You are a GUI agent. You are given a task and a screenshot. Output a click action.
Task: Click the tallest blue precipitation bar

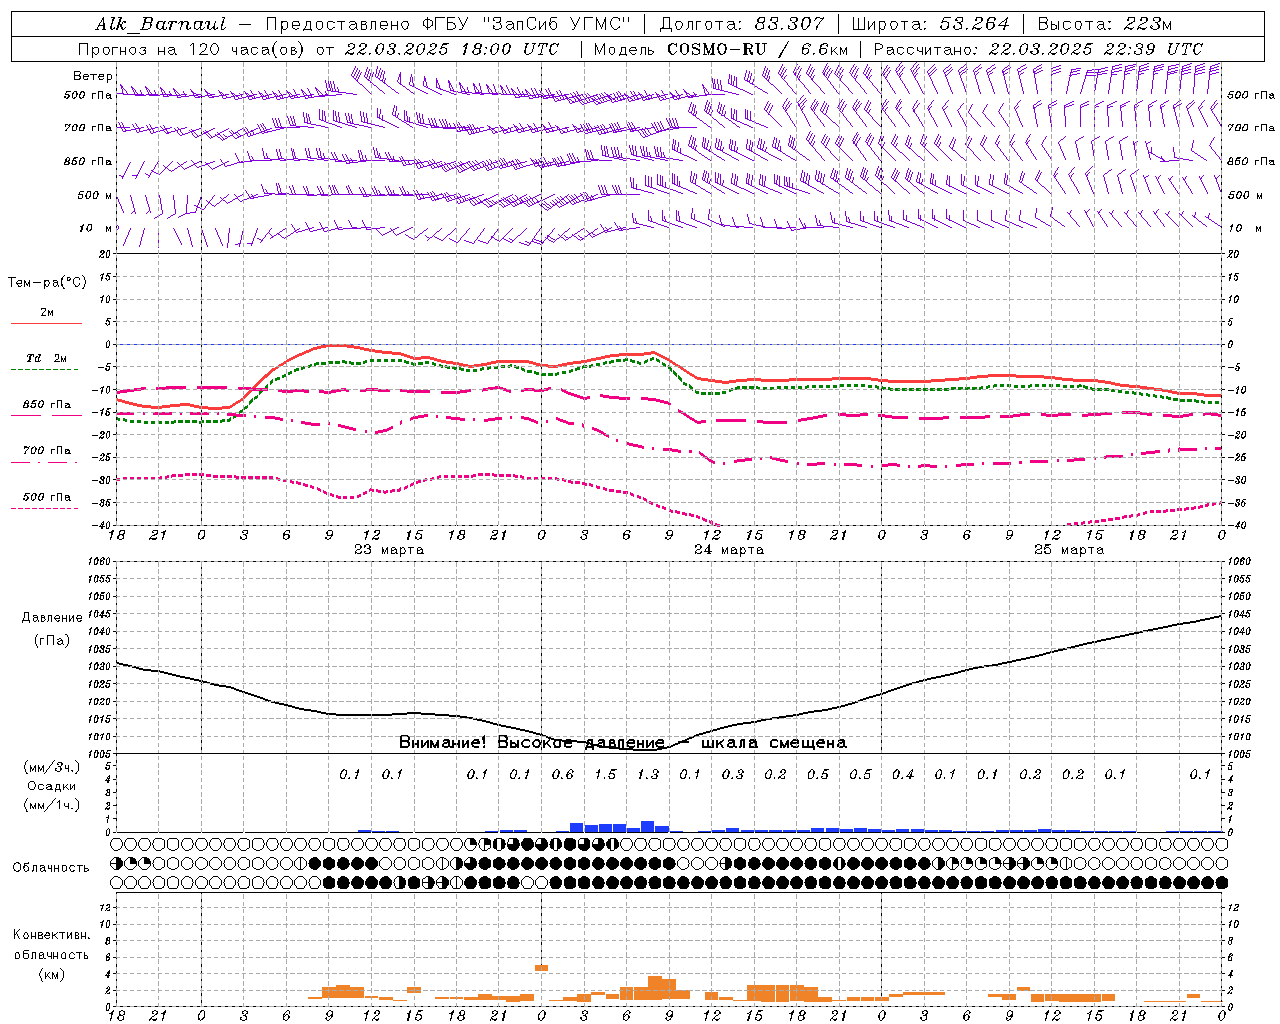[648, 827]
